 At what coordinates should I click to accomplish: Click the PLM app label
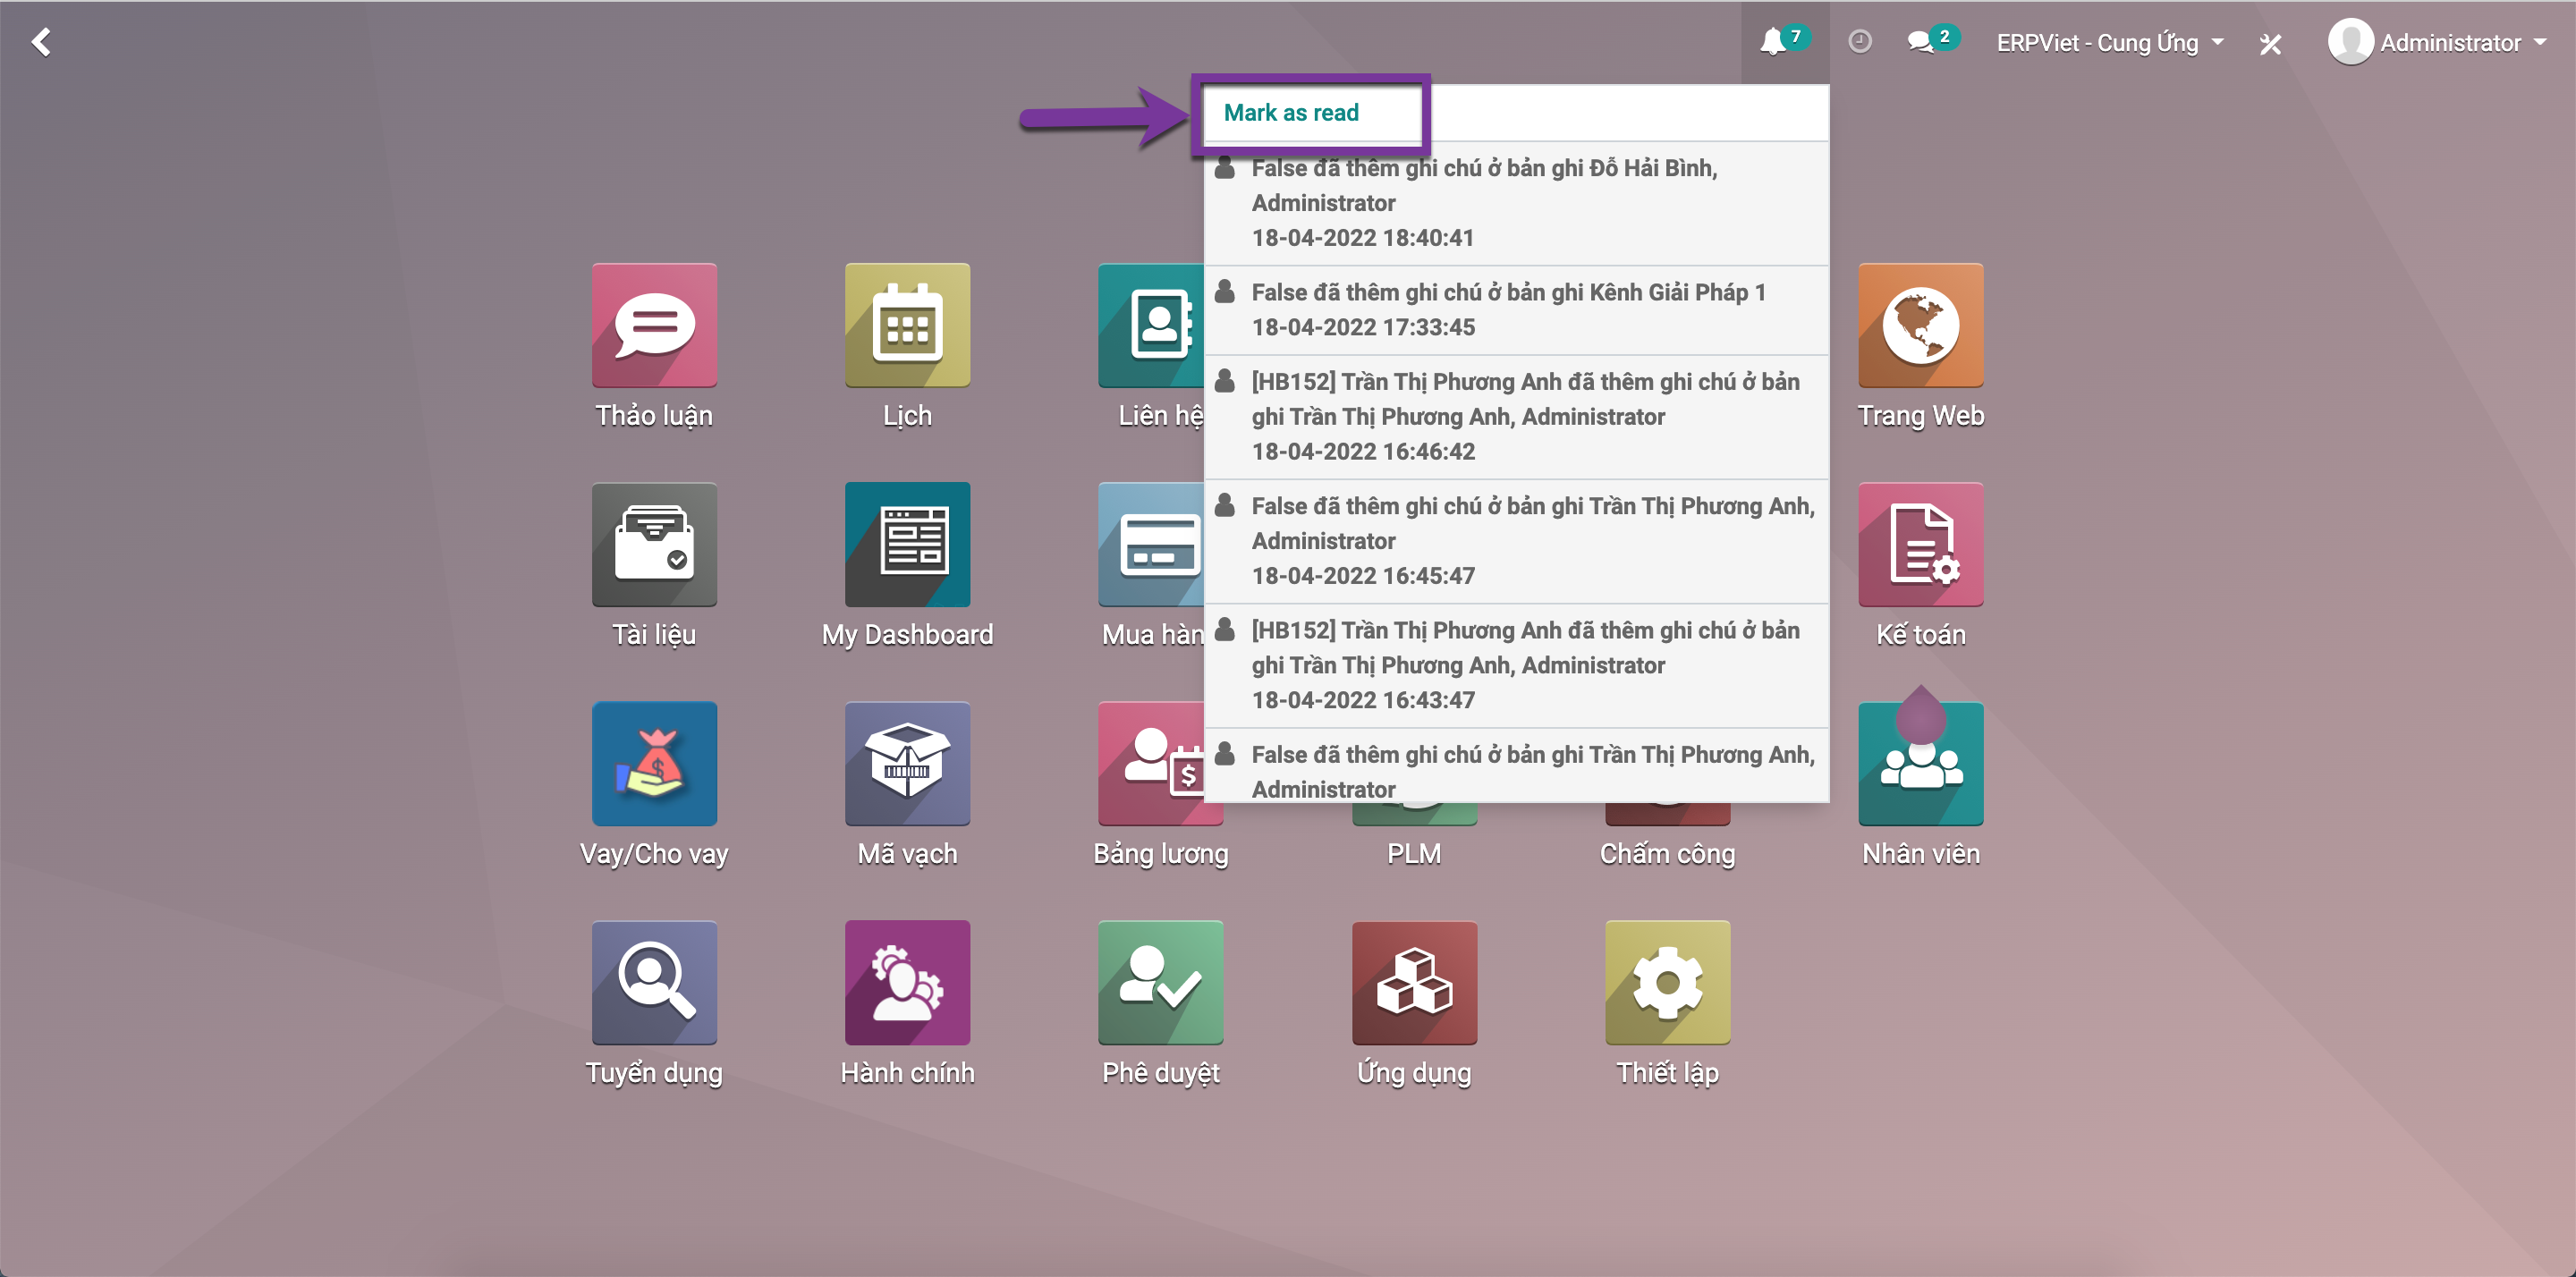(1414, 853)
